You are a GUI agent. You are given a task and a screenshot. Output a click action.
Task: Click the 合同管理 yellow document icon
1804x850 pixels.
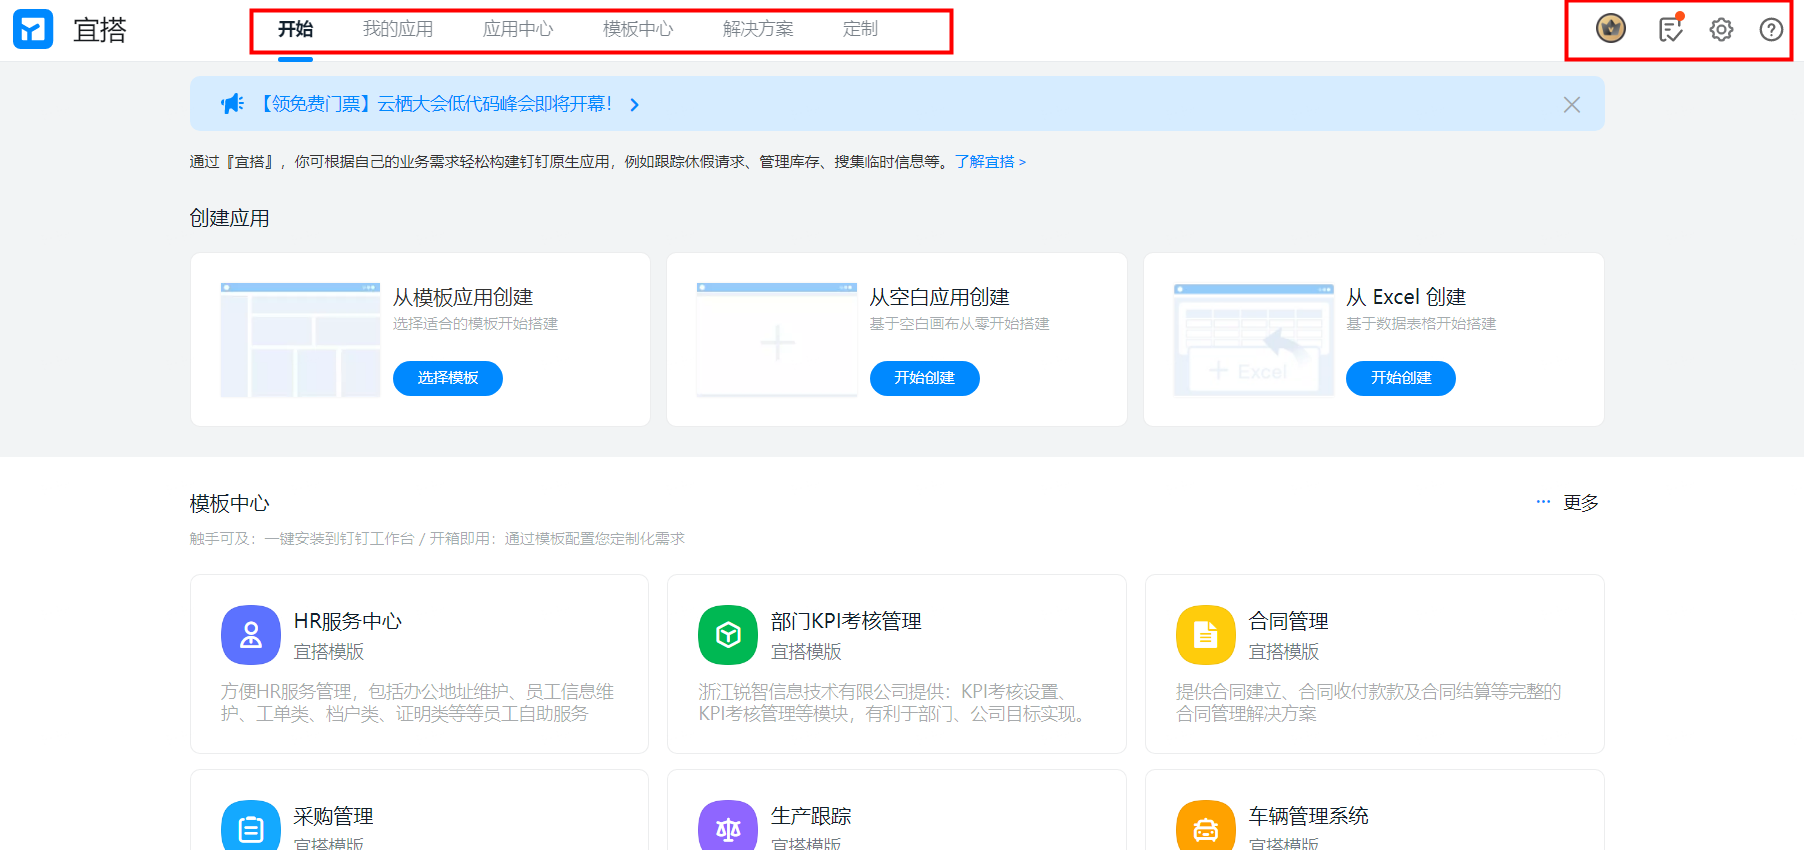(1206, 635)
